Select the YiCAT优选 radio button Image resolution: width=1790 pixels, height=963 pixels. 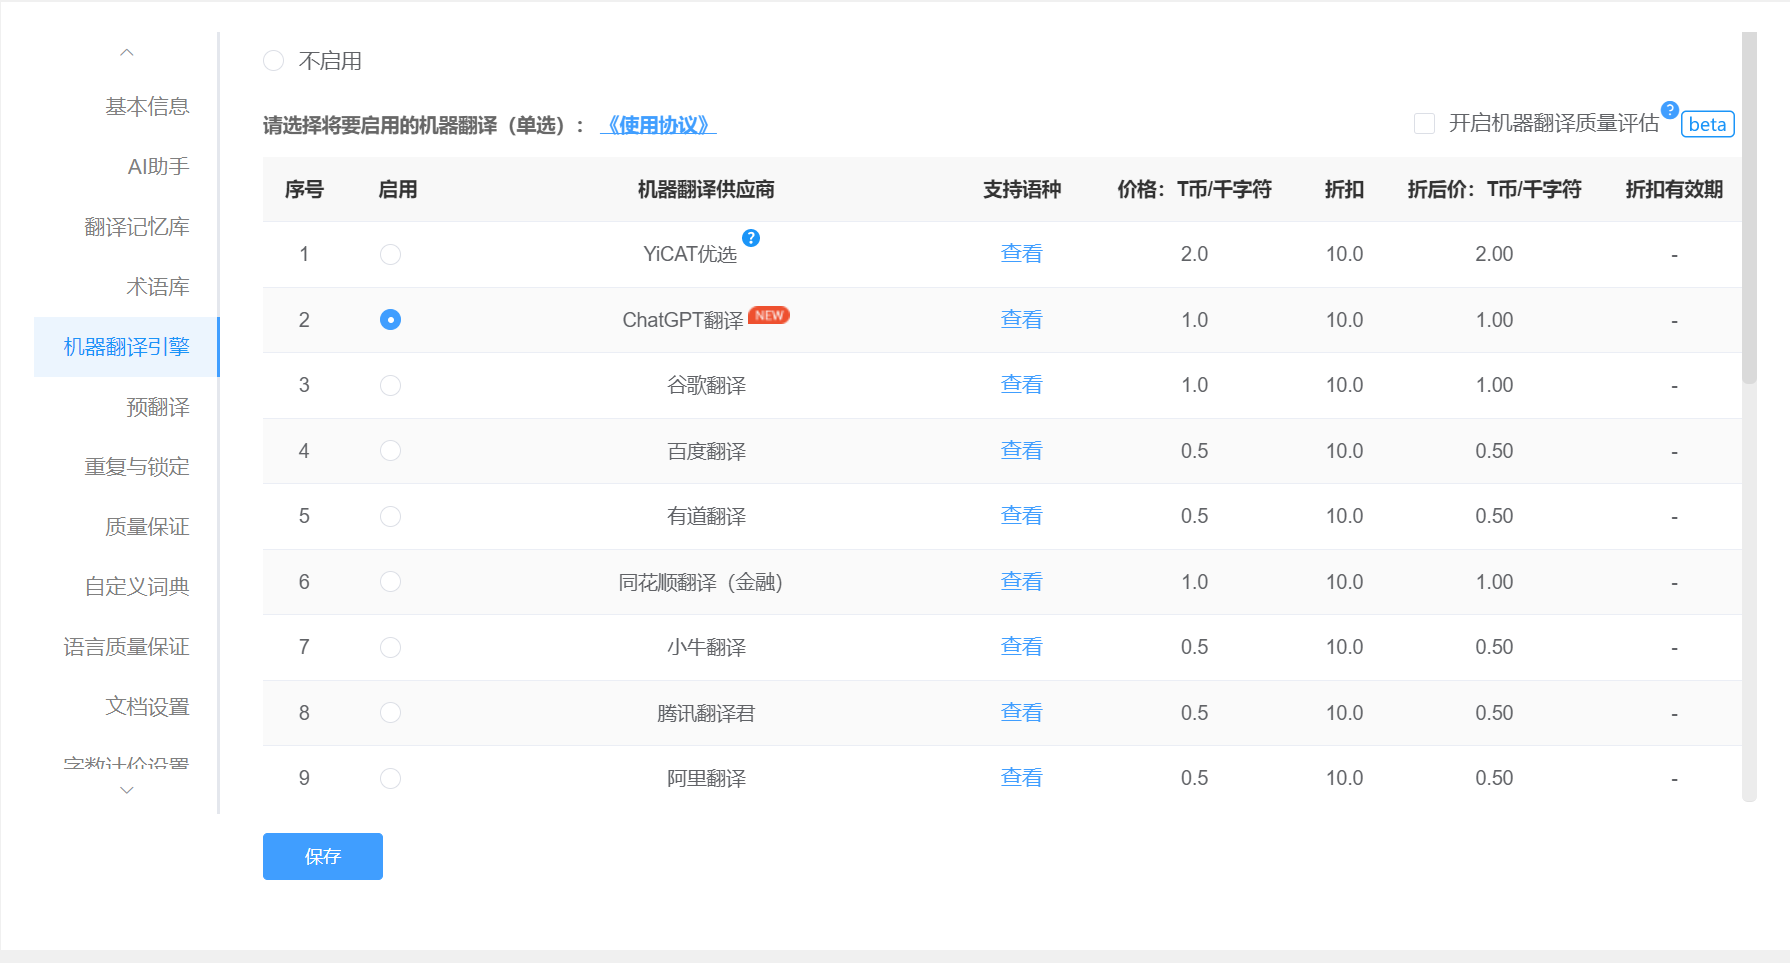[x=390, y=255]
